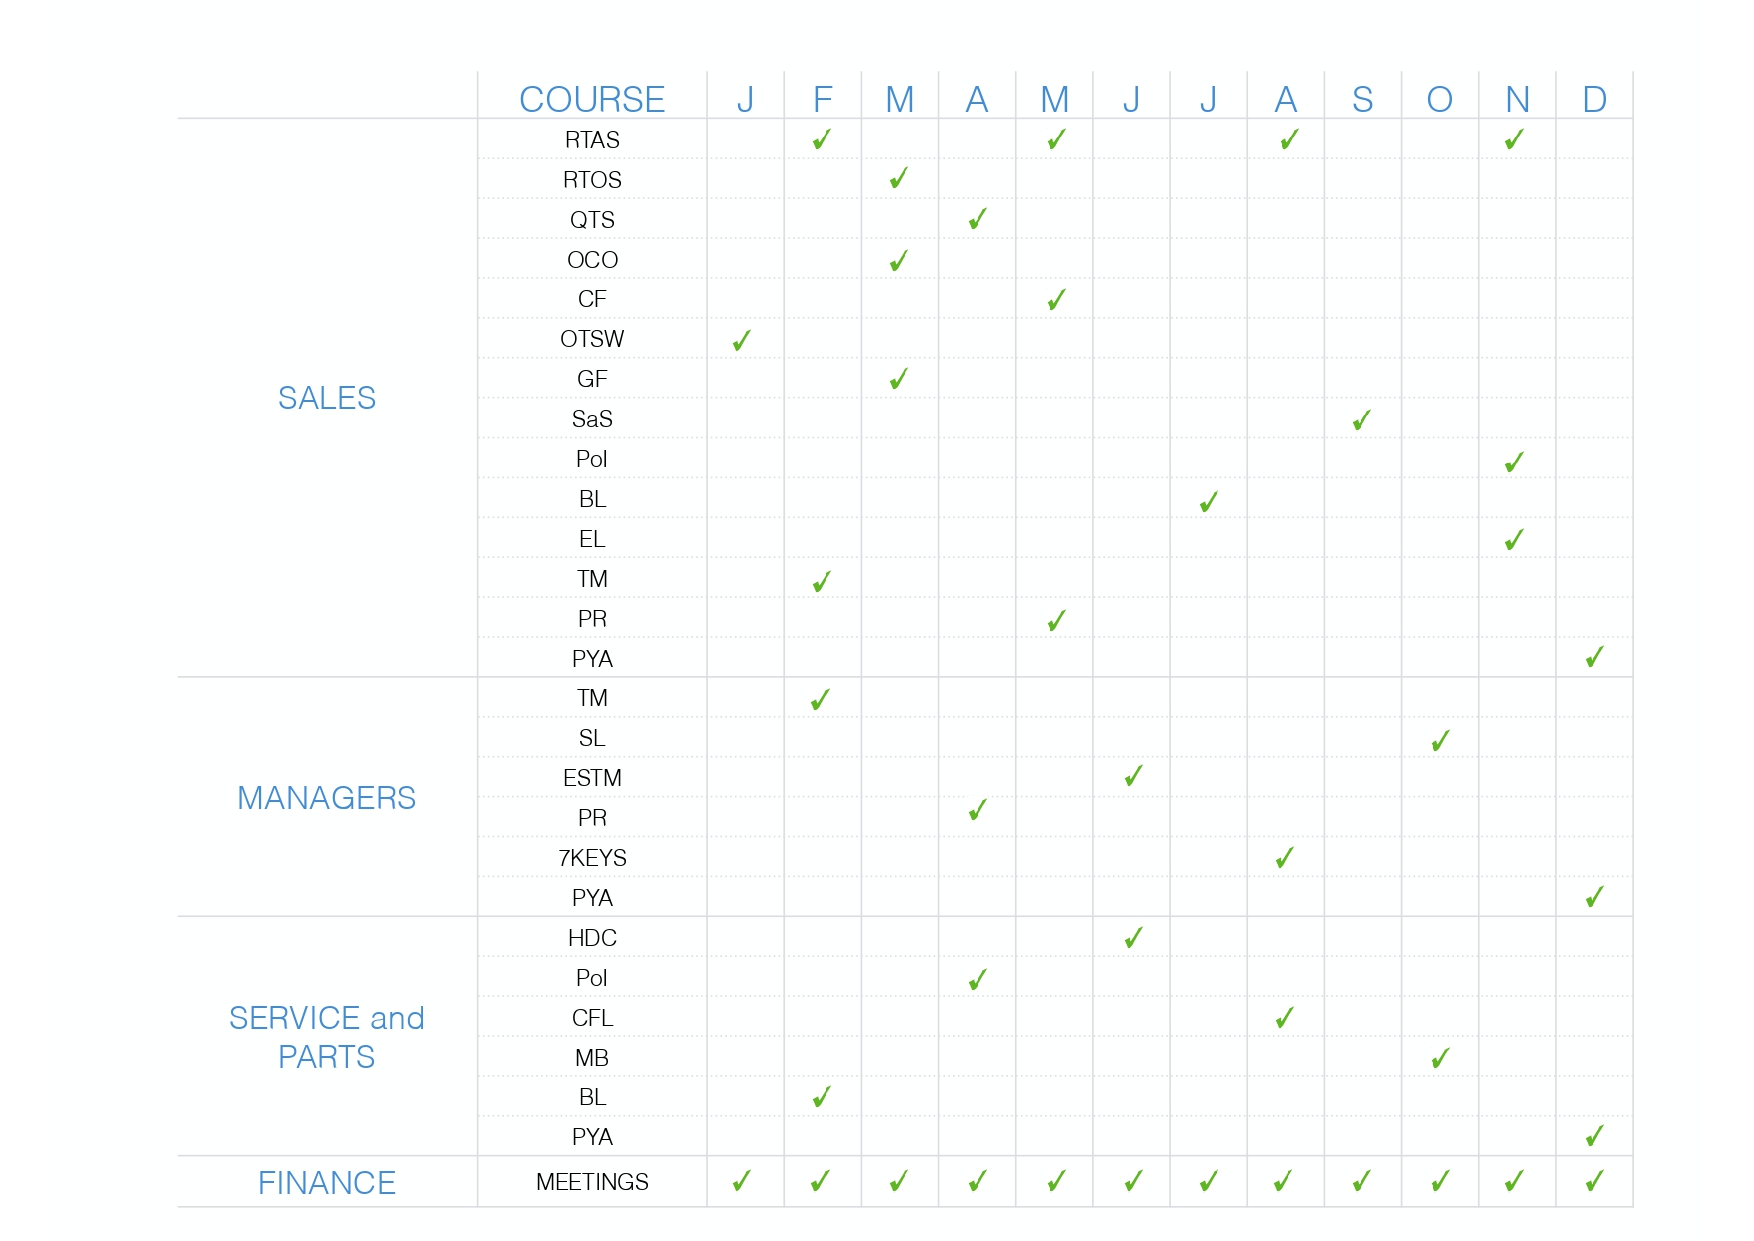
Task: Click the ESTM row green checkmark
Action: point(1133,777)
